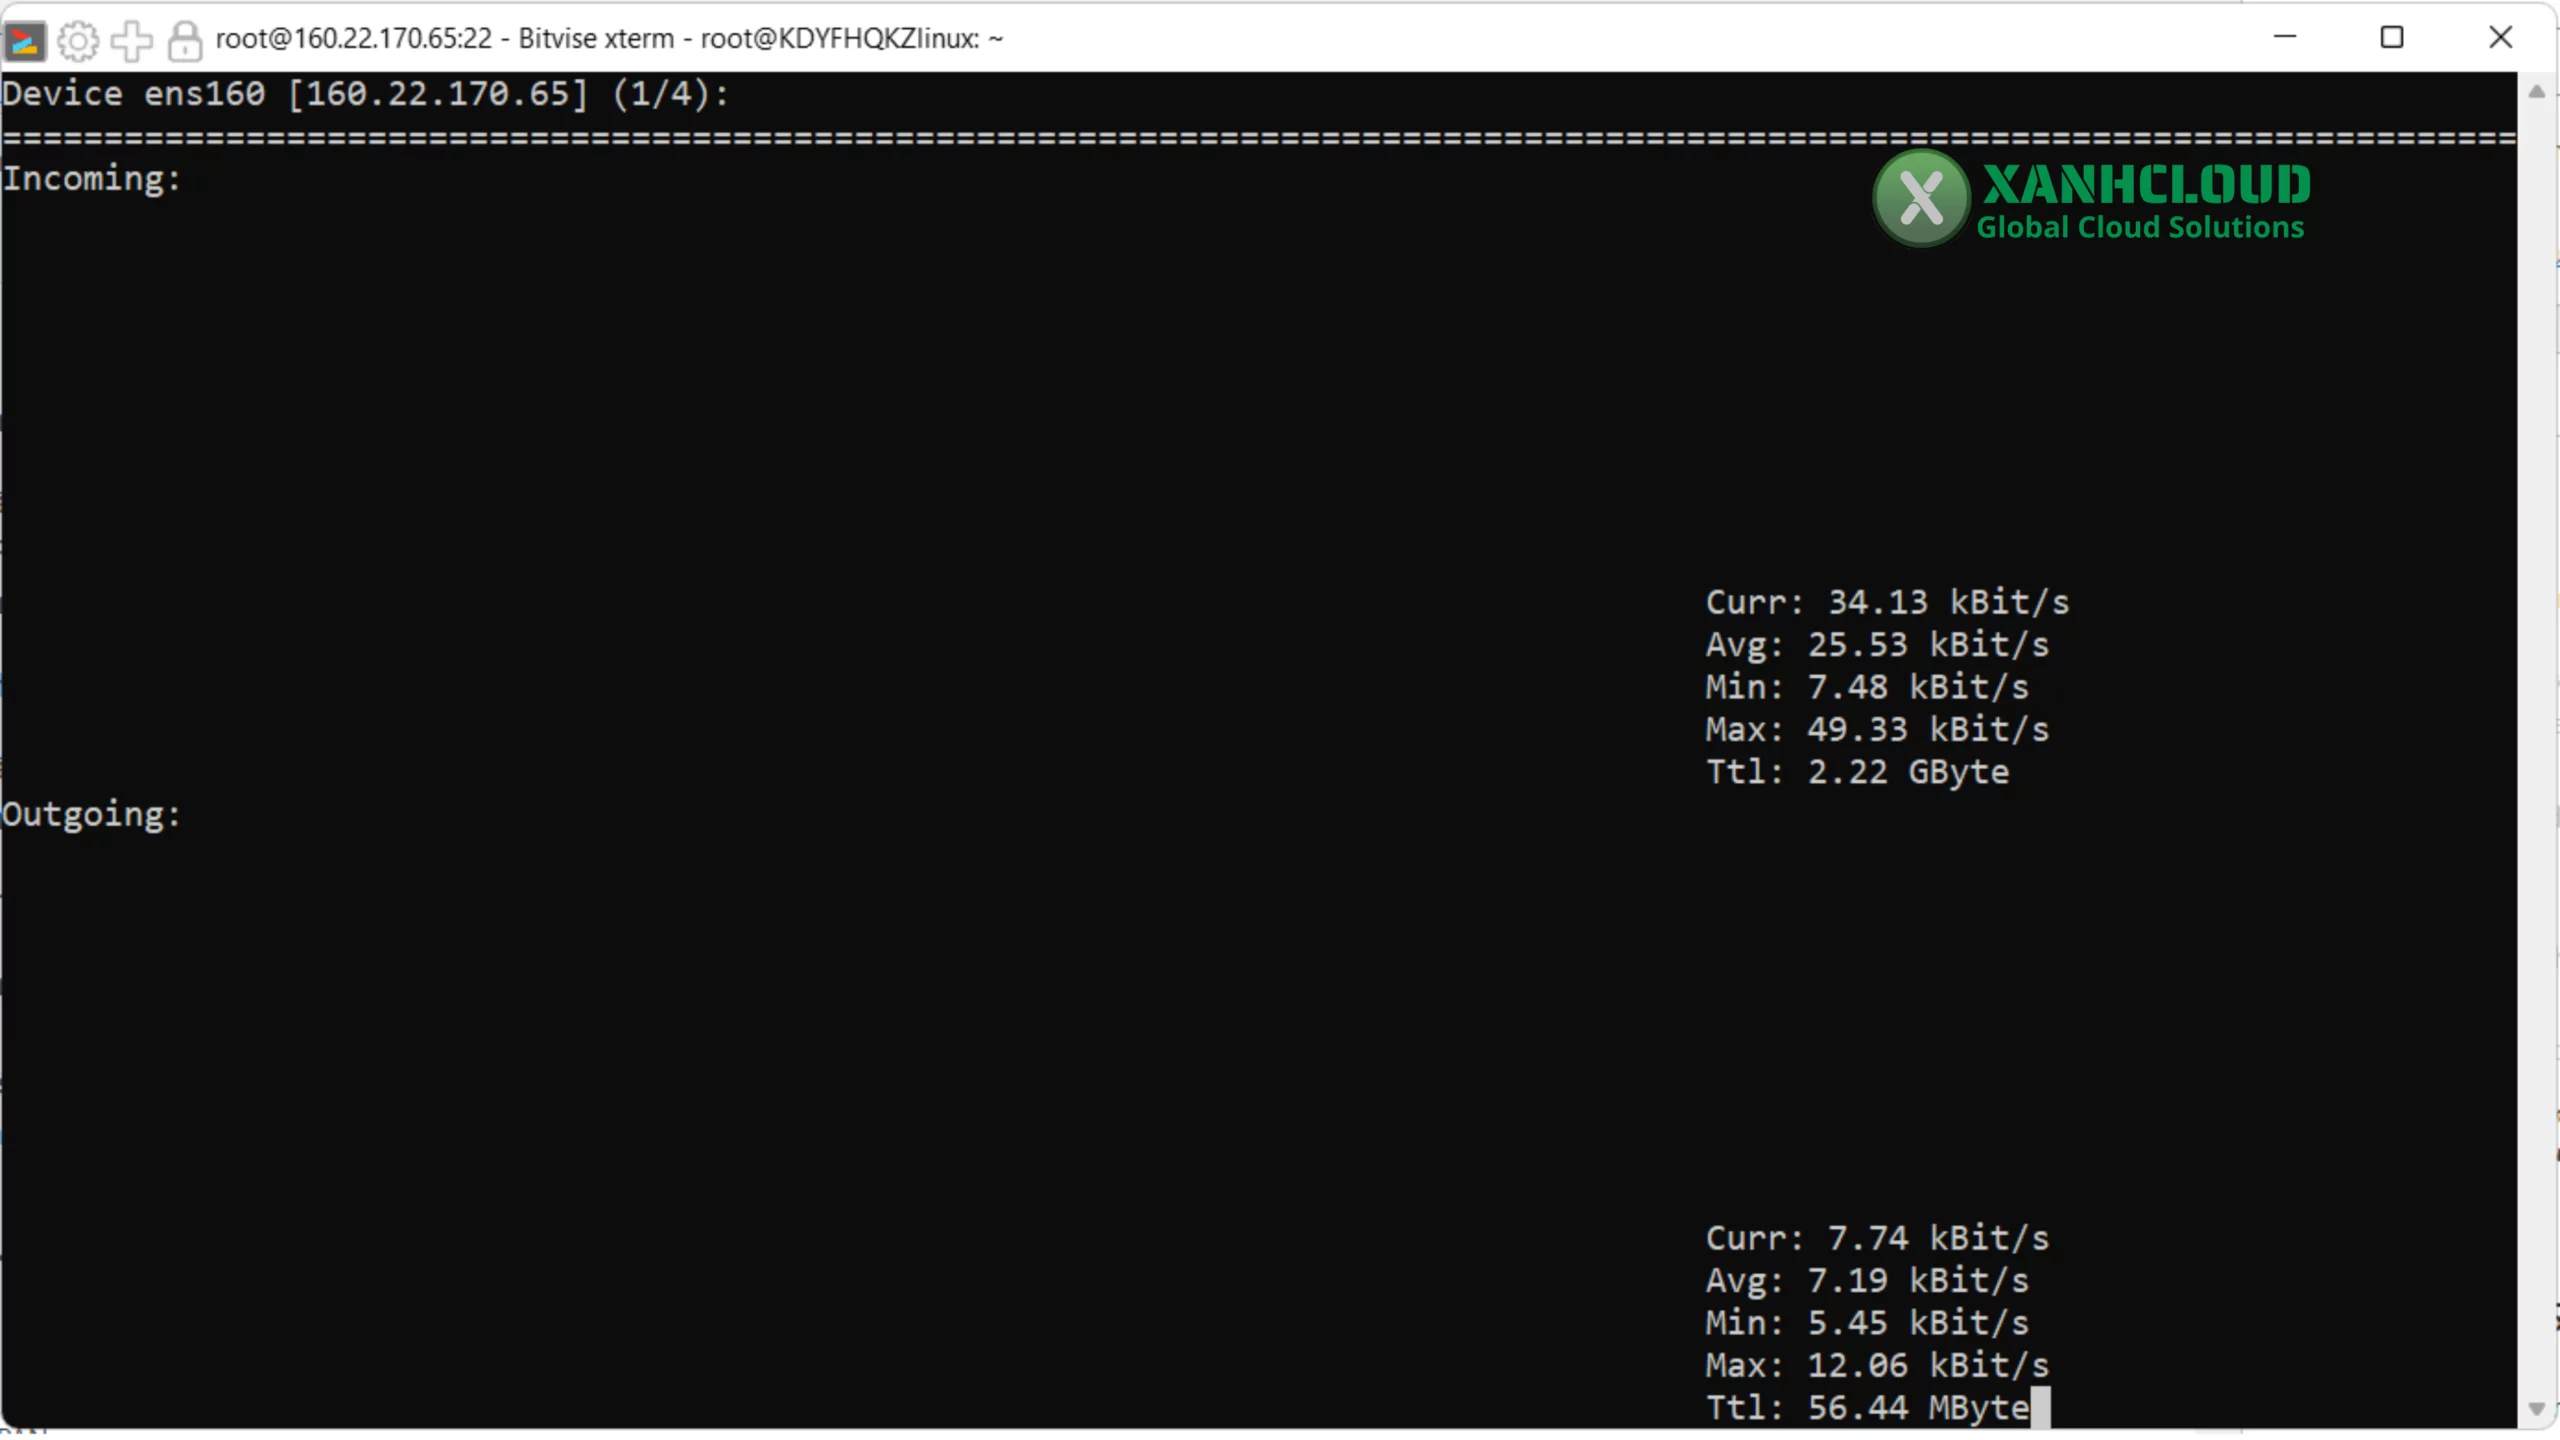Screen dimensions: 2560x1440
Task: Open terminal settings via gear icon
Action: click(78, 40)
